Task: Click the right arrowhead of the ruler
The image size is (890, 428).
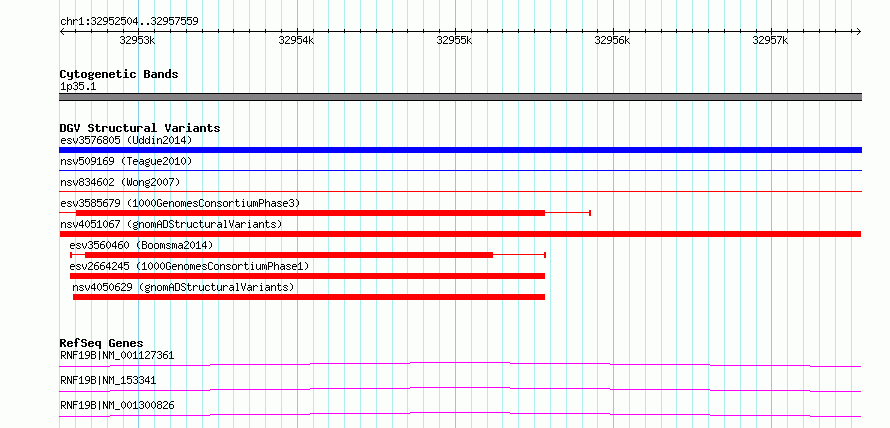Action: [x=858, y=31]
